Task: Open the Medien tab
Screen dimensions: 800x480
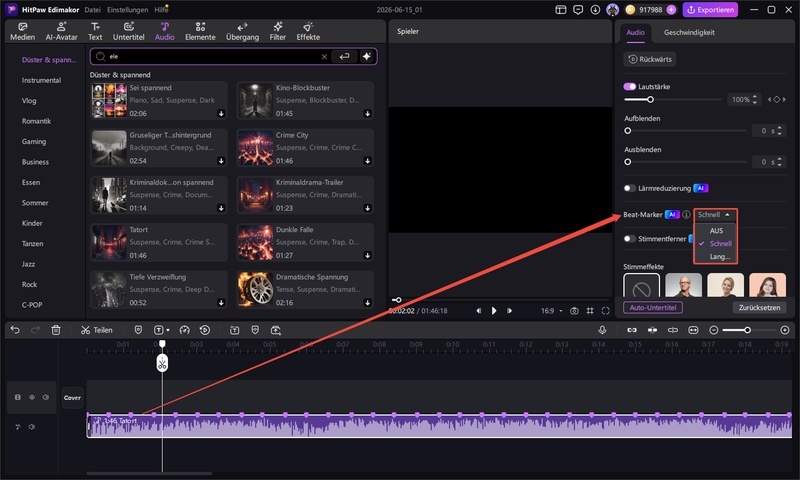Action: point(22,32)
